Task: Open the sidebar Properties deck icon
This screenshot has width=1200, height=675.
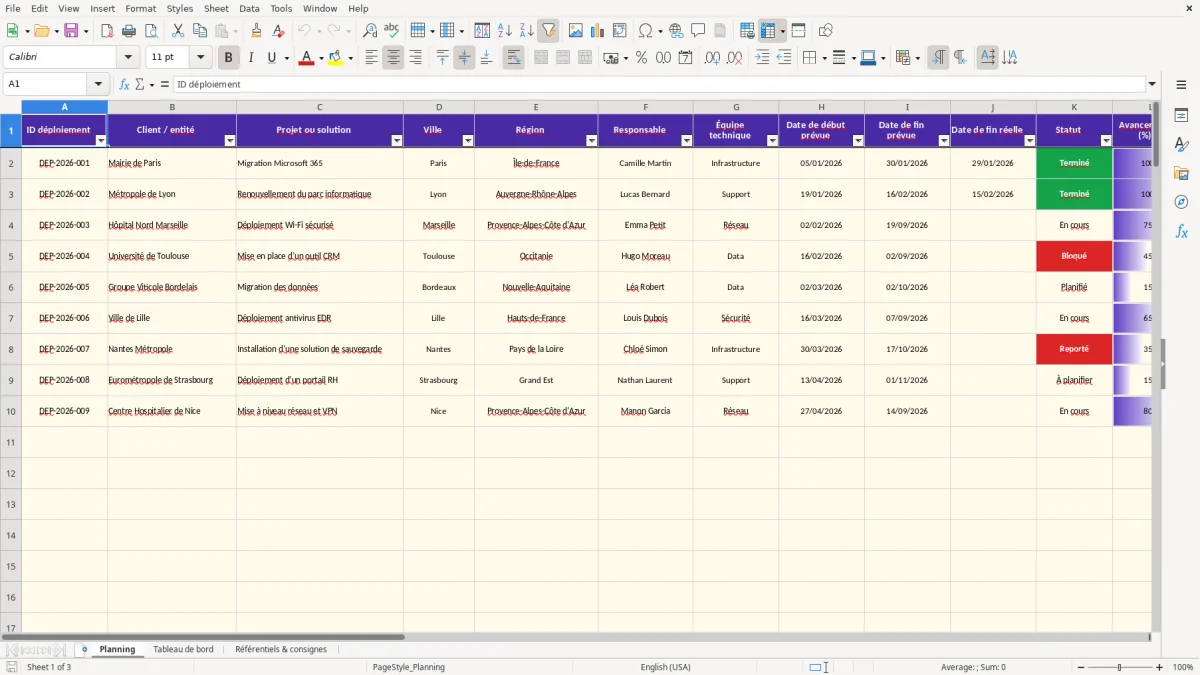Action: [x=1181, y=116]
